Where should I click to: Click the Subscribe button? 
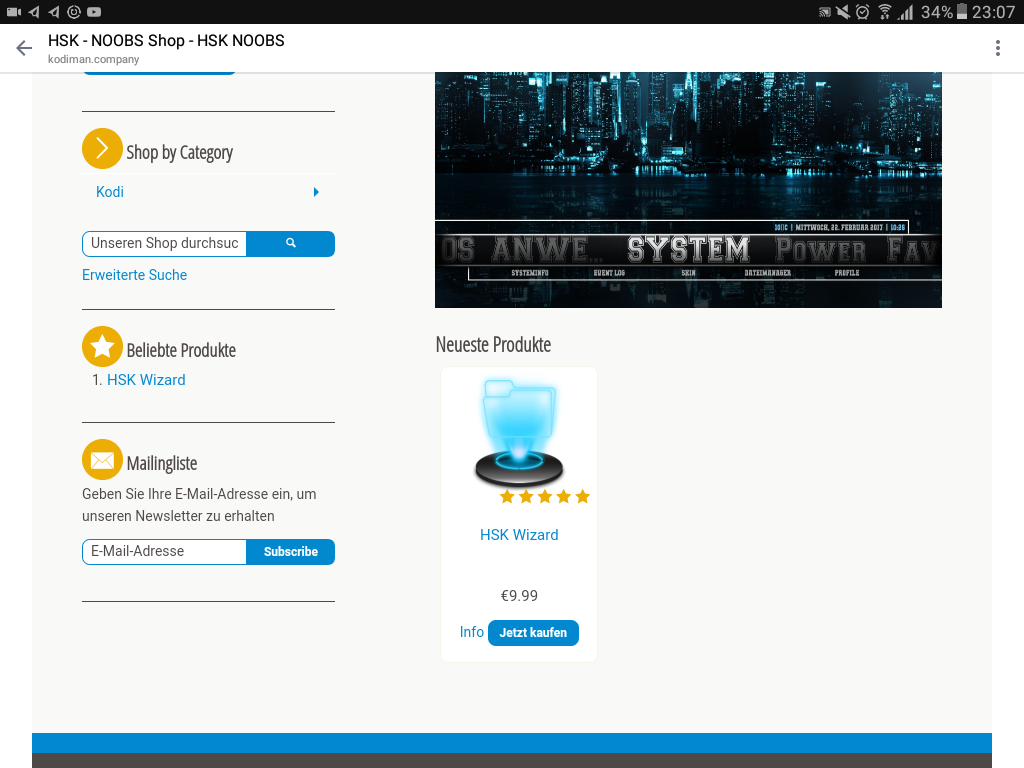tap(291, 552)
